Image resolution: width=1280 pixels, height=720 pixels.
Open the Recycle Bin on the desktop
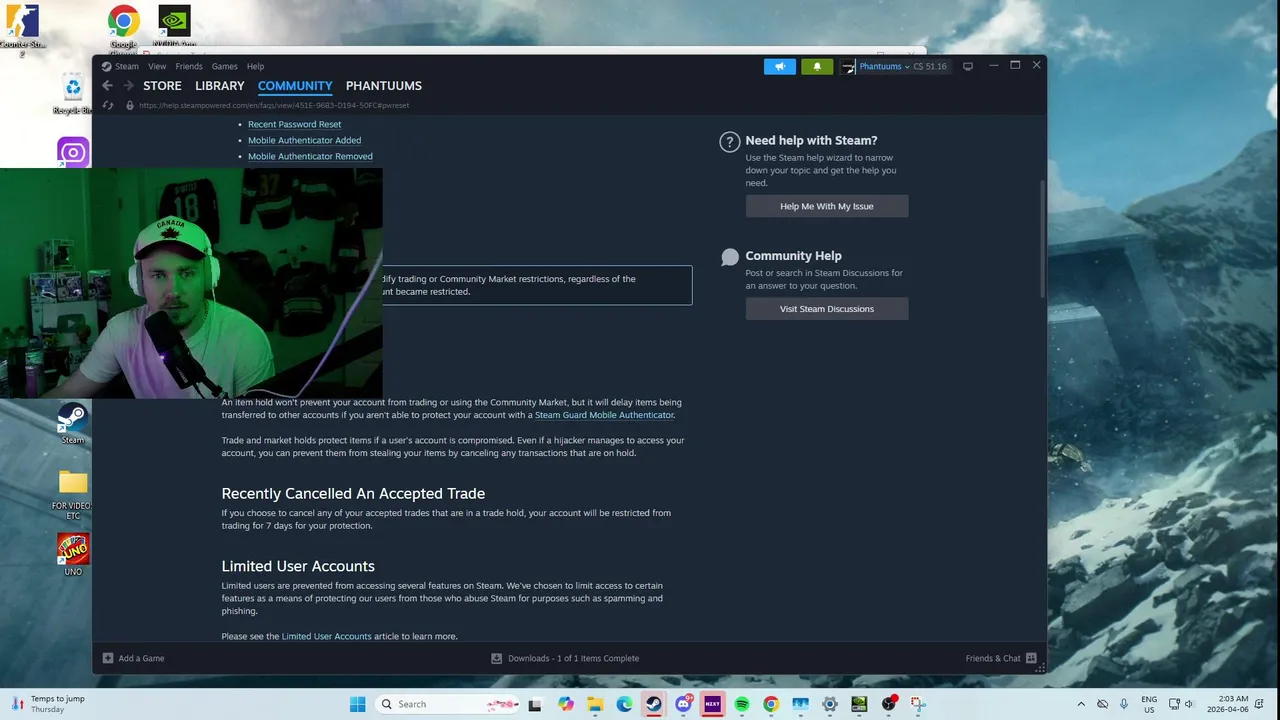click(73, 93)
